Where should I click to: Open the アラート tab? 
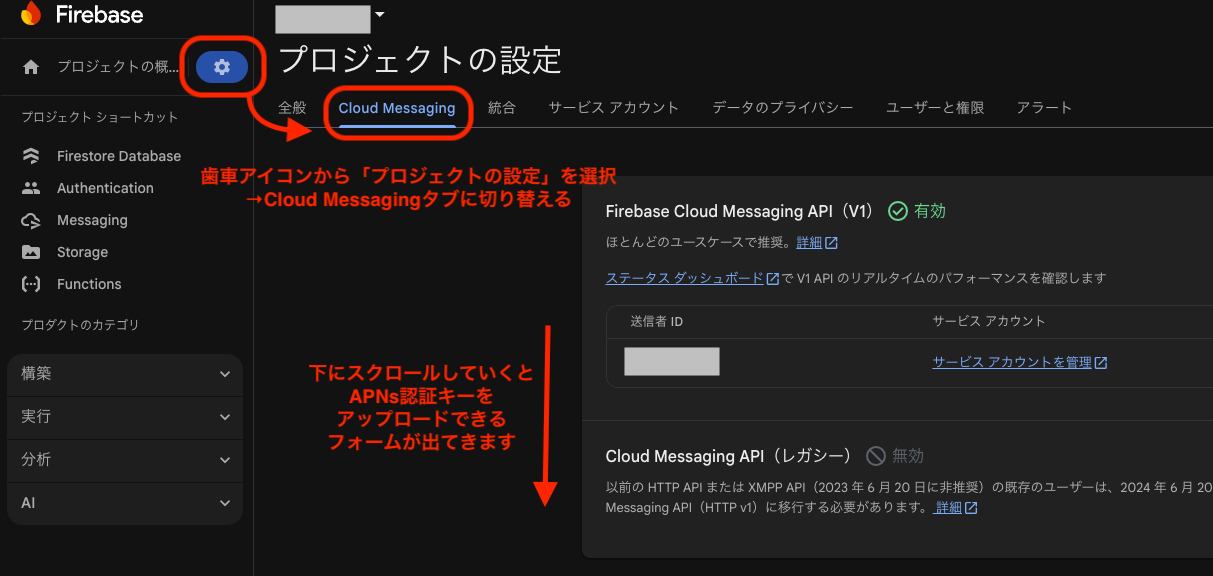(x=1044, y=108)
